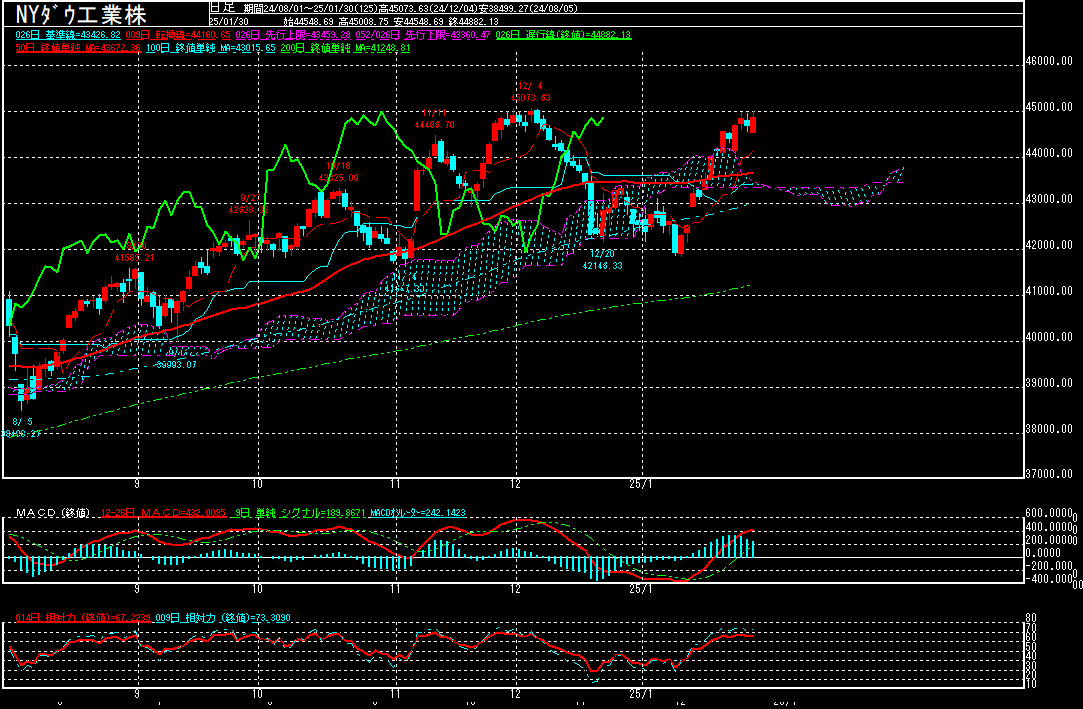This screenshot has width=1083, height=709.
Task: Select the 026日 先行上限=43459.28 legend
Action: click(293, 35)
